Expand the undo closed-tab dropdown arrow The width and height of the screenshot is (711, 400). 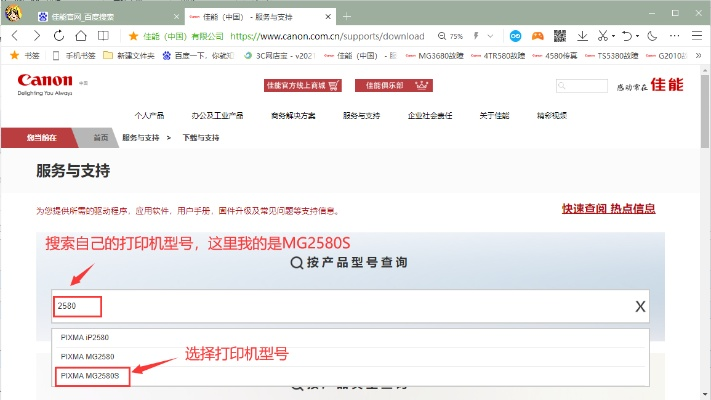click(637, 36)
